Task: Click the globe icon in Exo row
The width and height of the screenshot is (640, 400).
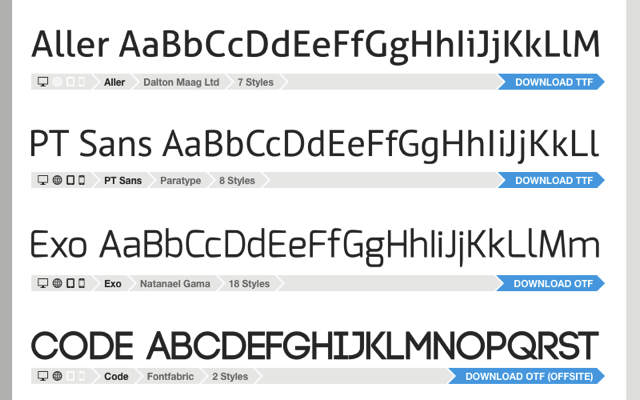Action: pos(58,283)
